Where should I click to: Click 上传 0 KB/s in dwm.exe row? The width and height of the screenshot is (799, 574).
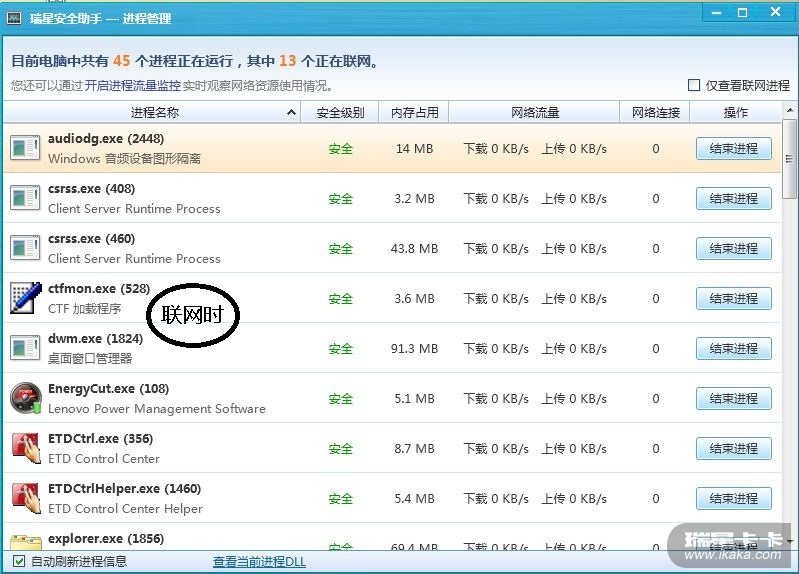coord(574,349)
